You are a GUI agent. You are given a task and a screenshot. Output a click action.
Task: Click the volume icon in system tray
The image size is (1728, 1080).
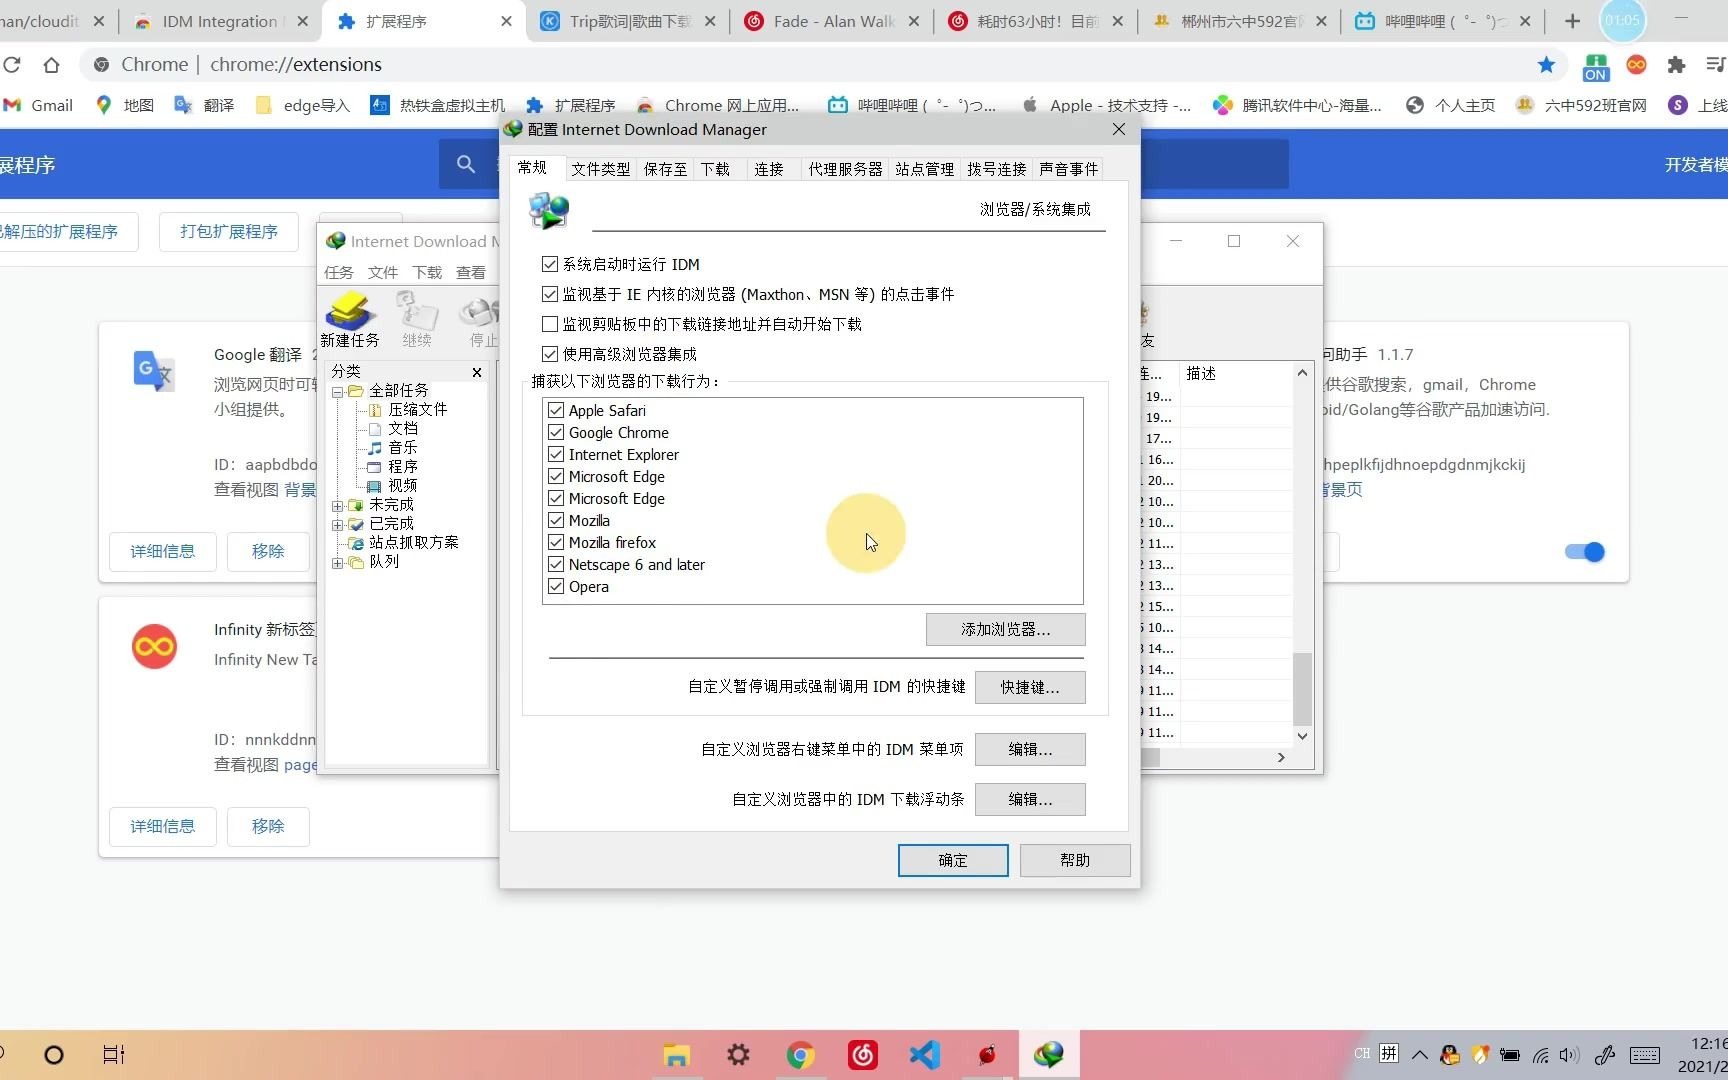tap(1569, 1055)
